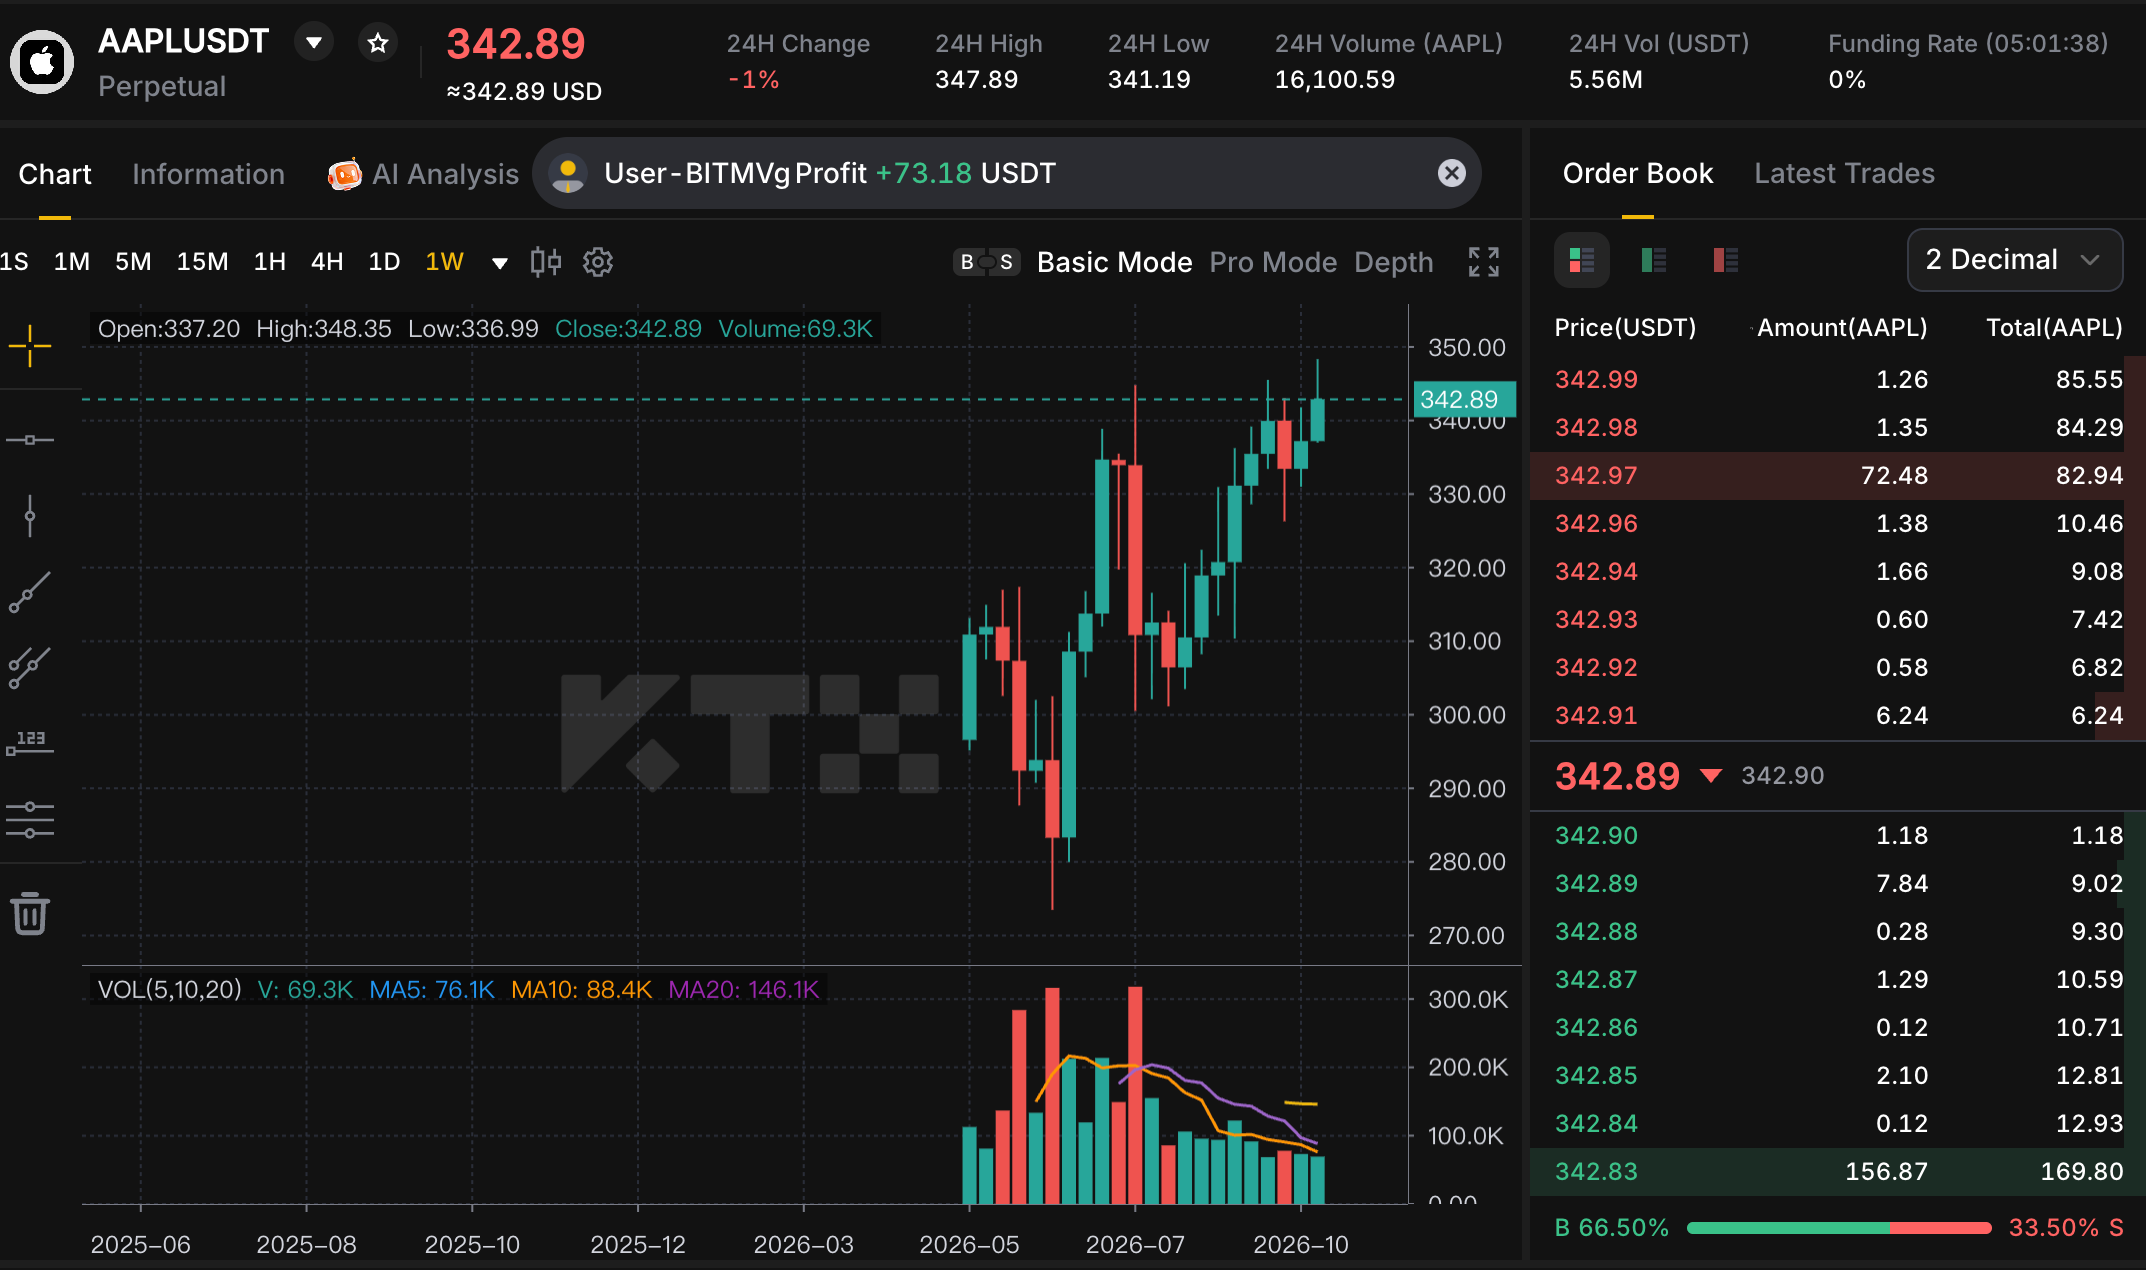
Task: Click ask price 342.99 row
Action: coord(1837,380)
